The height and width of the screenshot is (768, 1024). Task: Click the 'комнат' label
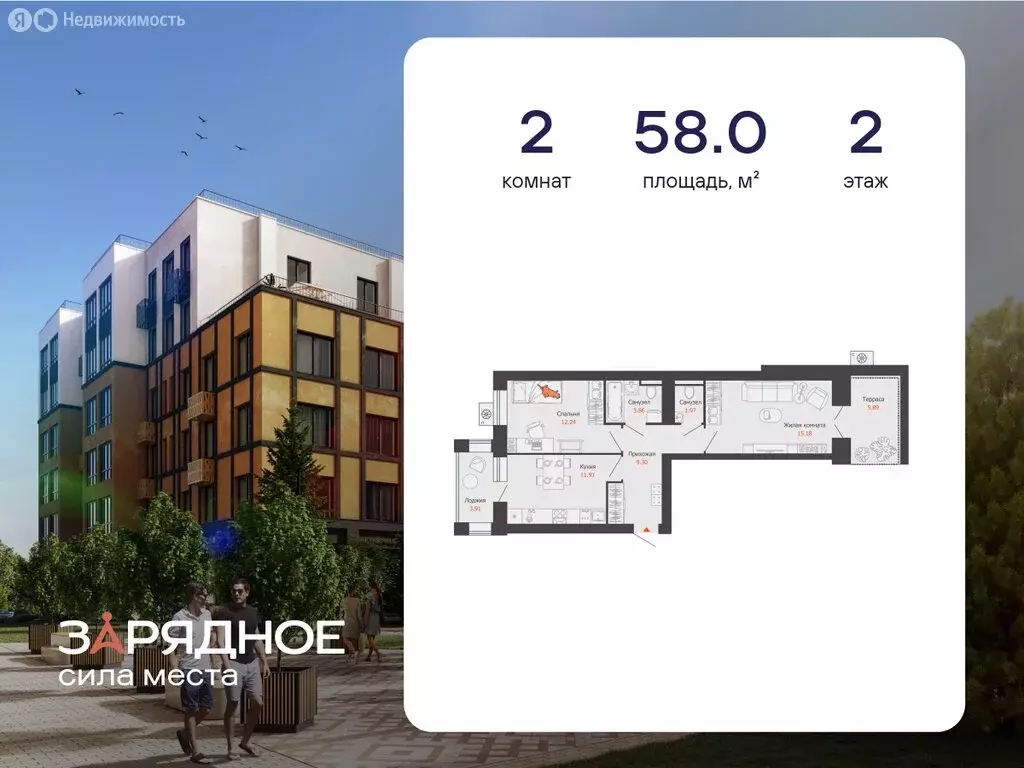tap(536, 181)
